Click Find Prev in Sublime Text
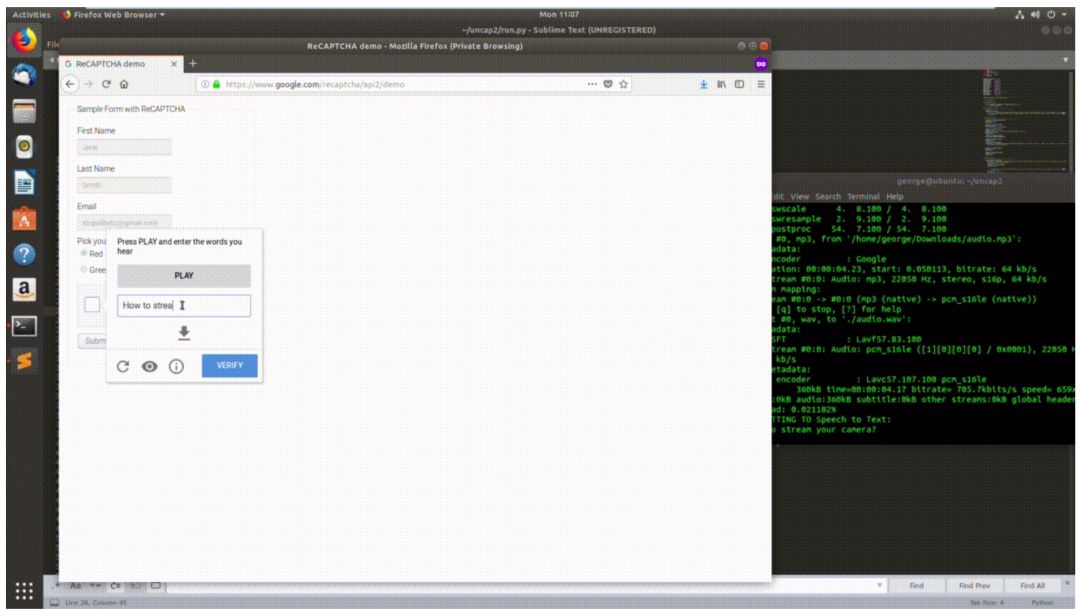The width and height of the screenshot is (1080, 616). (974, 586)
